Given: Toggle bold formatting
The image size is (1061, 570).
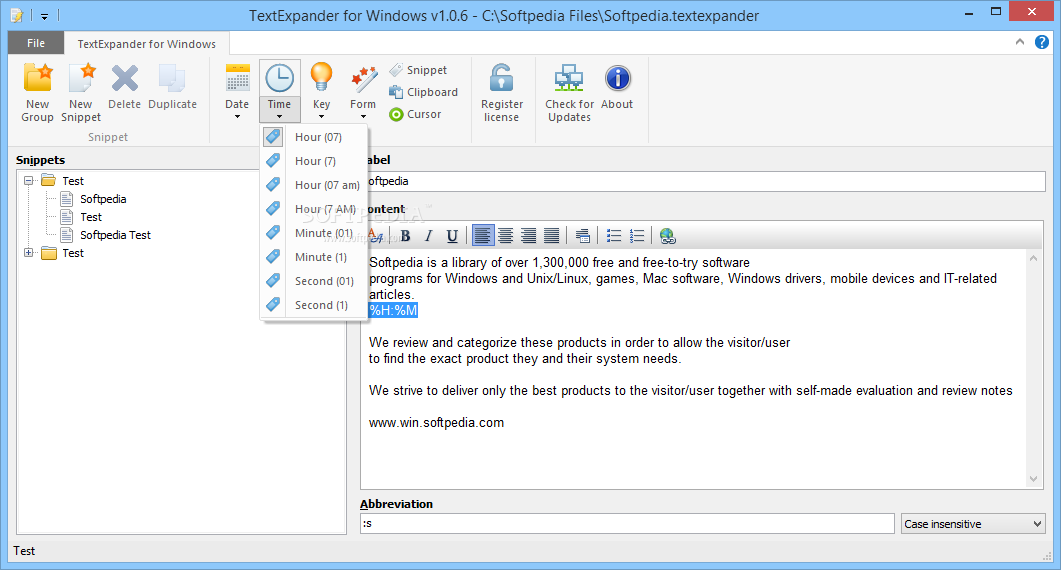Looking at the screenshot, I should pyautogui.click(x=405, y=236).
